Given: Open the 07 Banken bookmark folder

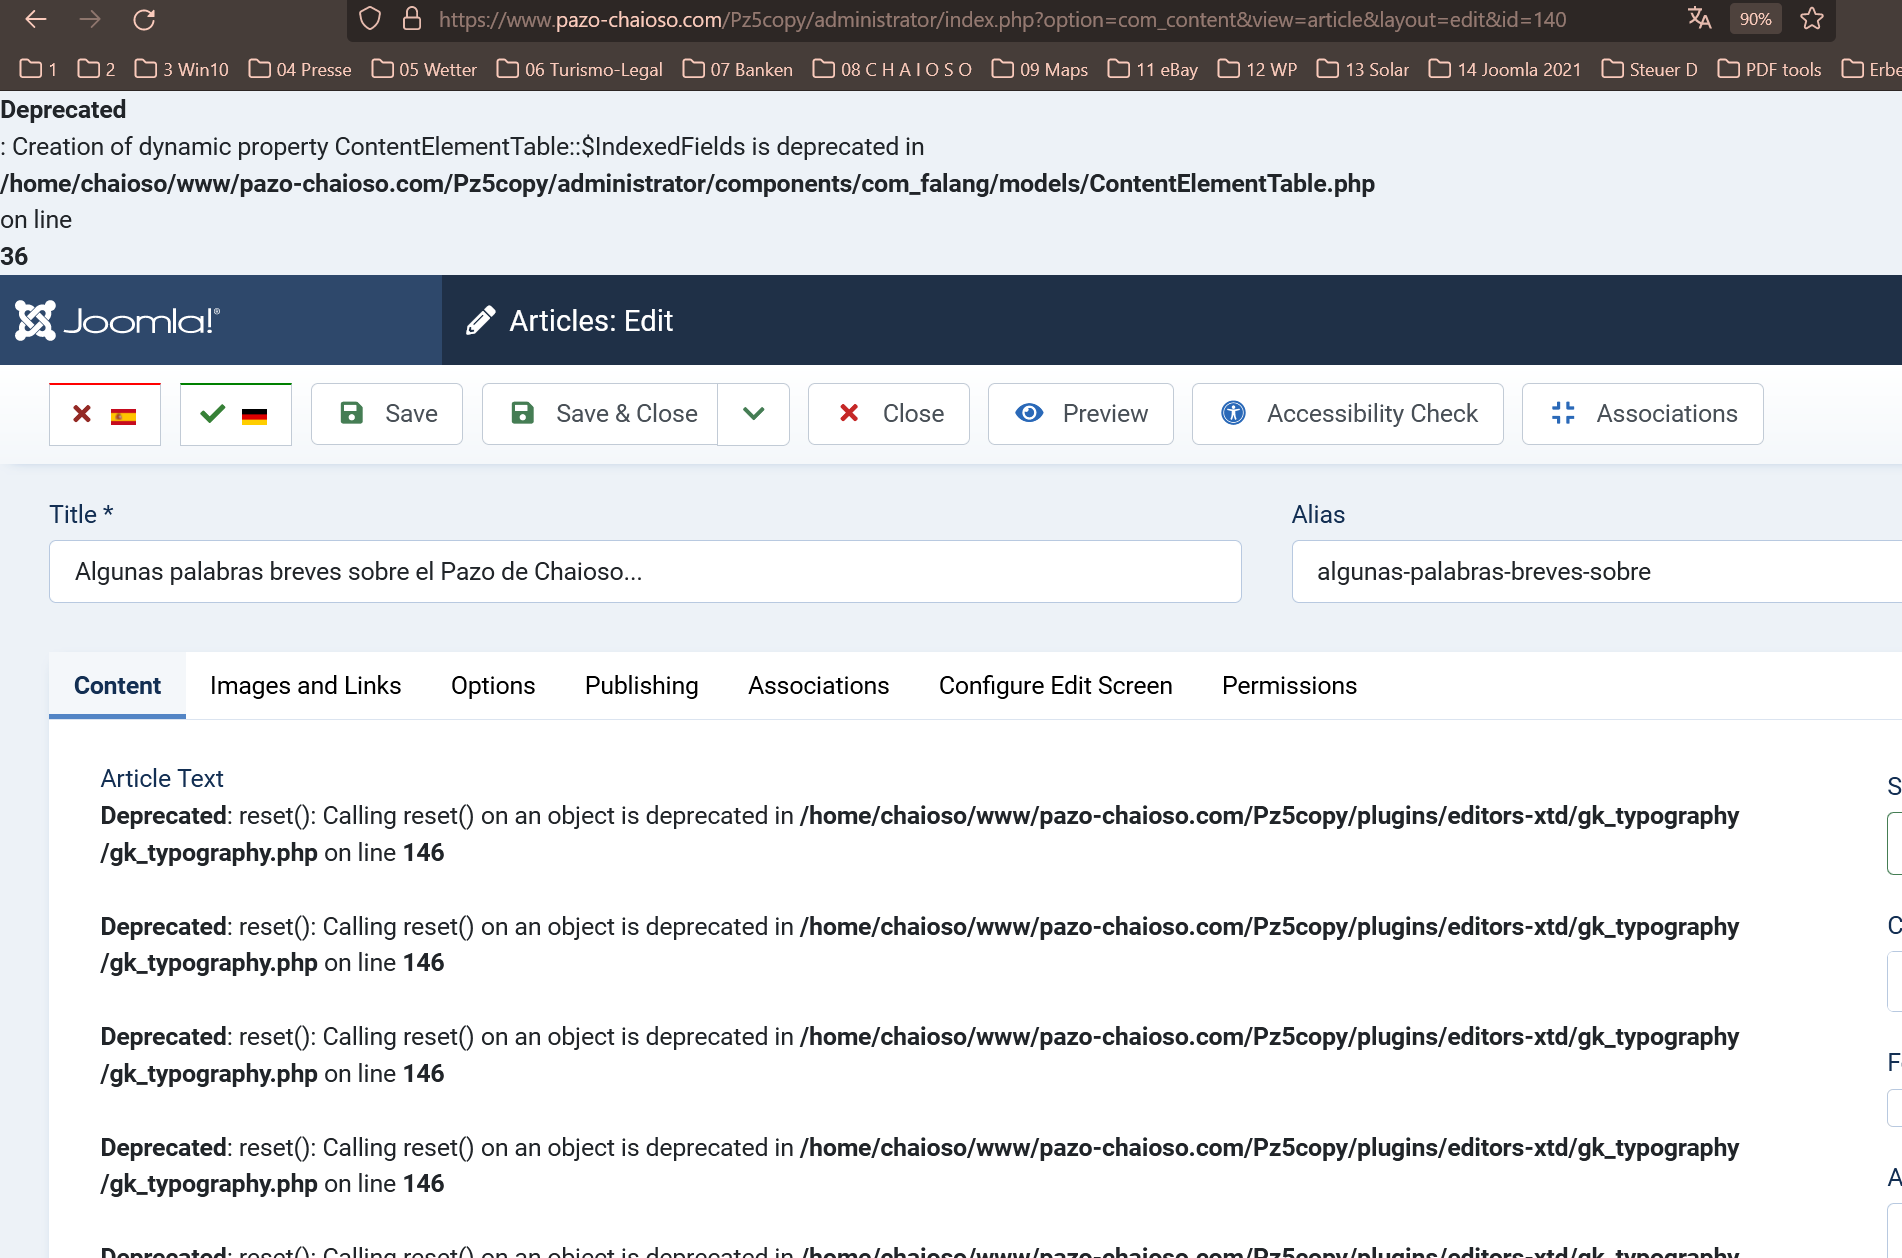Looking at the screenshot, I should point(738,69).
